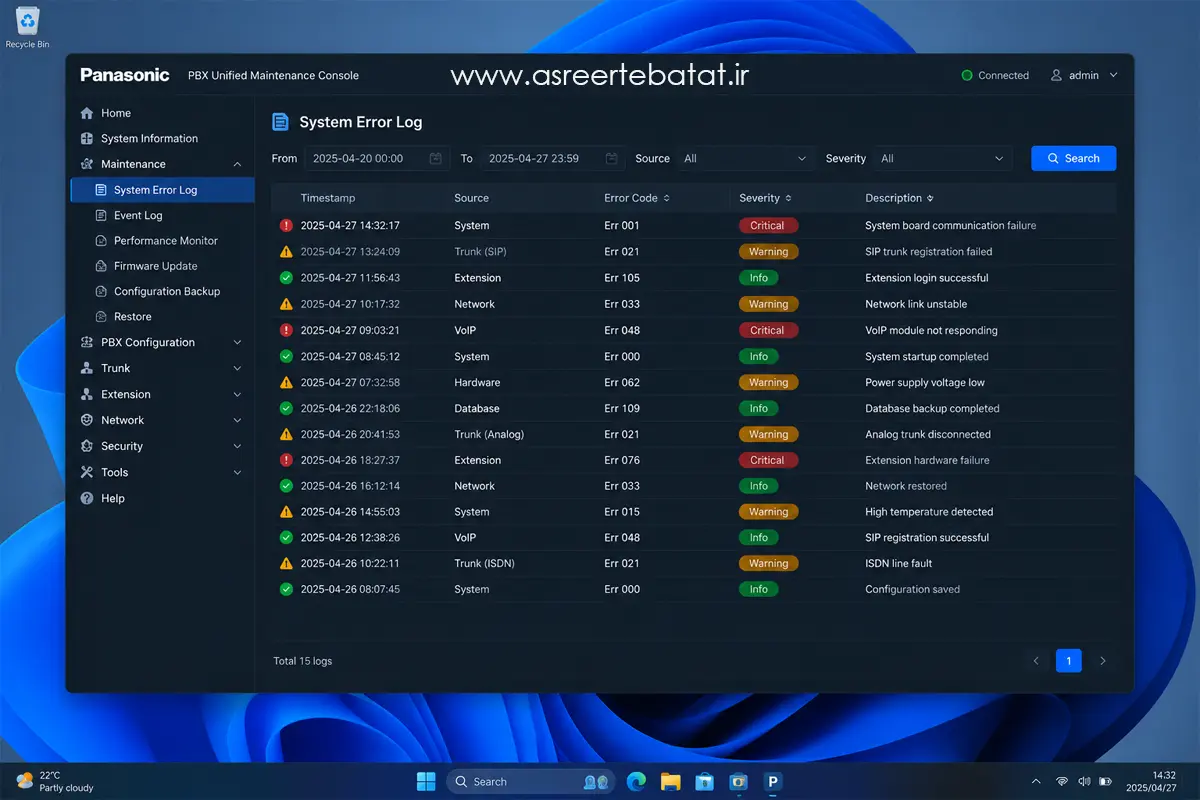Click the System Error Log title icon
This screenshot has width=1200, height=800.
(x=281, y=122)
